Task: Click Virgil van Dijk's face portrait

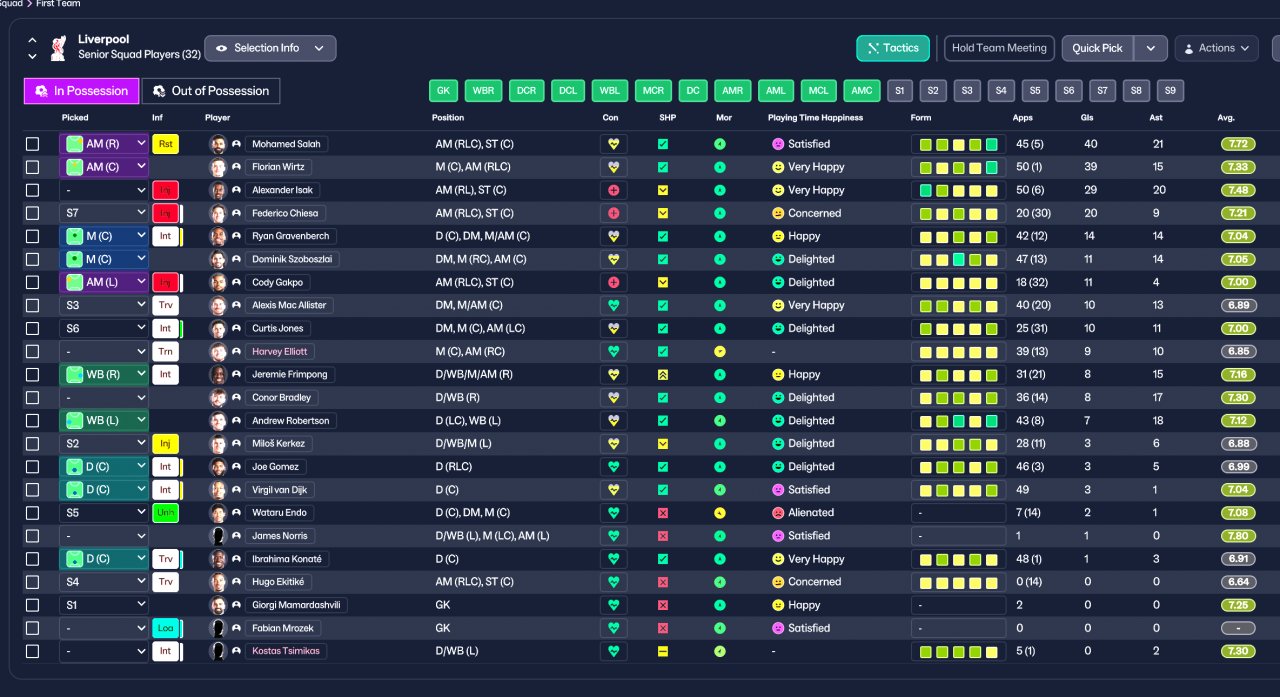Action: point(217,489)
